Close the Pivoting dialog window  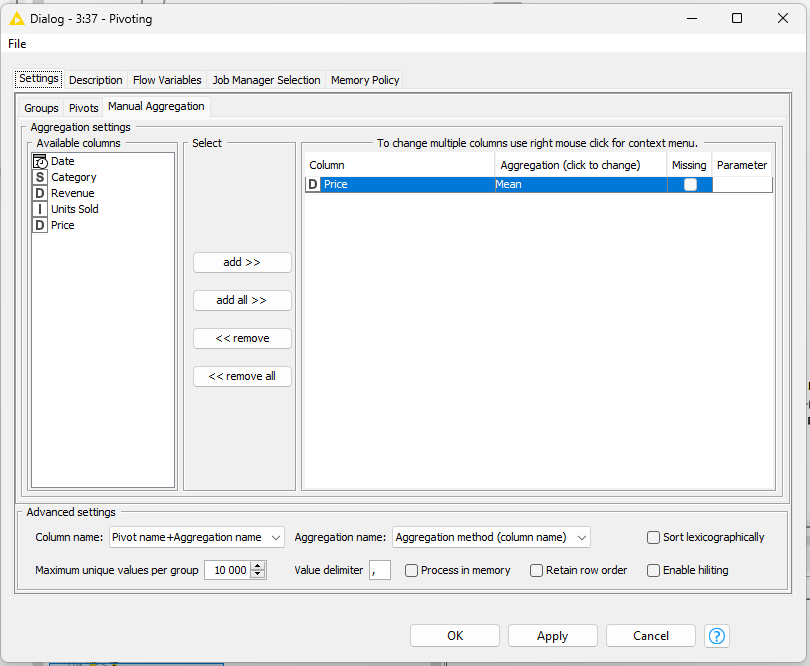tap(783, 19)
